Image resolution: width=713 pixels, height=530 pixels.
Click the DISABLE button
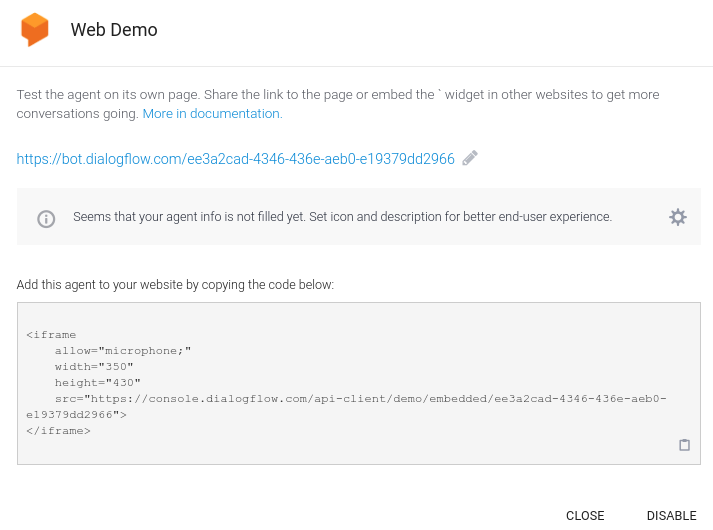tap(672, 515)
